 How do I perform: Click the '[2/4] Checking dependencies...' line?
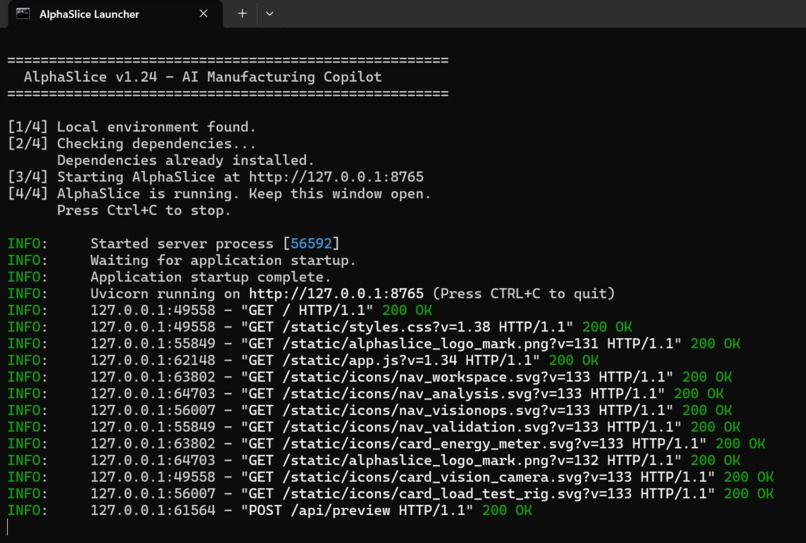click(x=132, y=143)
